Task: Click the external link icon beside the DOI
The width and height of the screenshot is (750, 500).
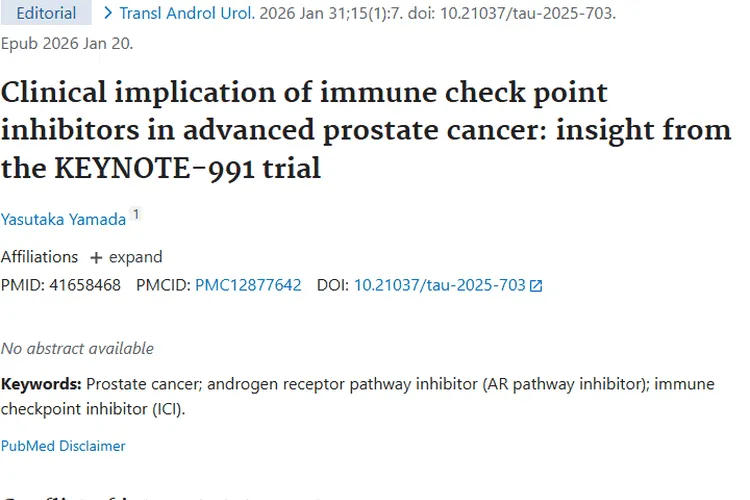Action: click(x=536, y=286)
